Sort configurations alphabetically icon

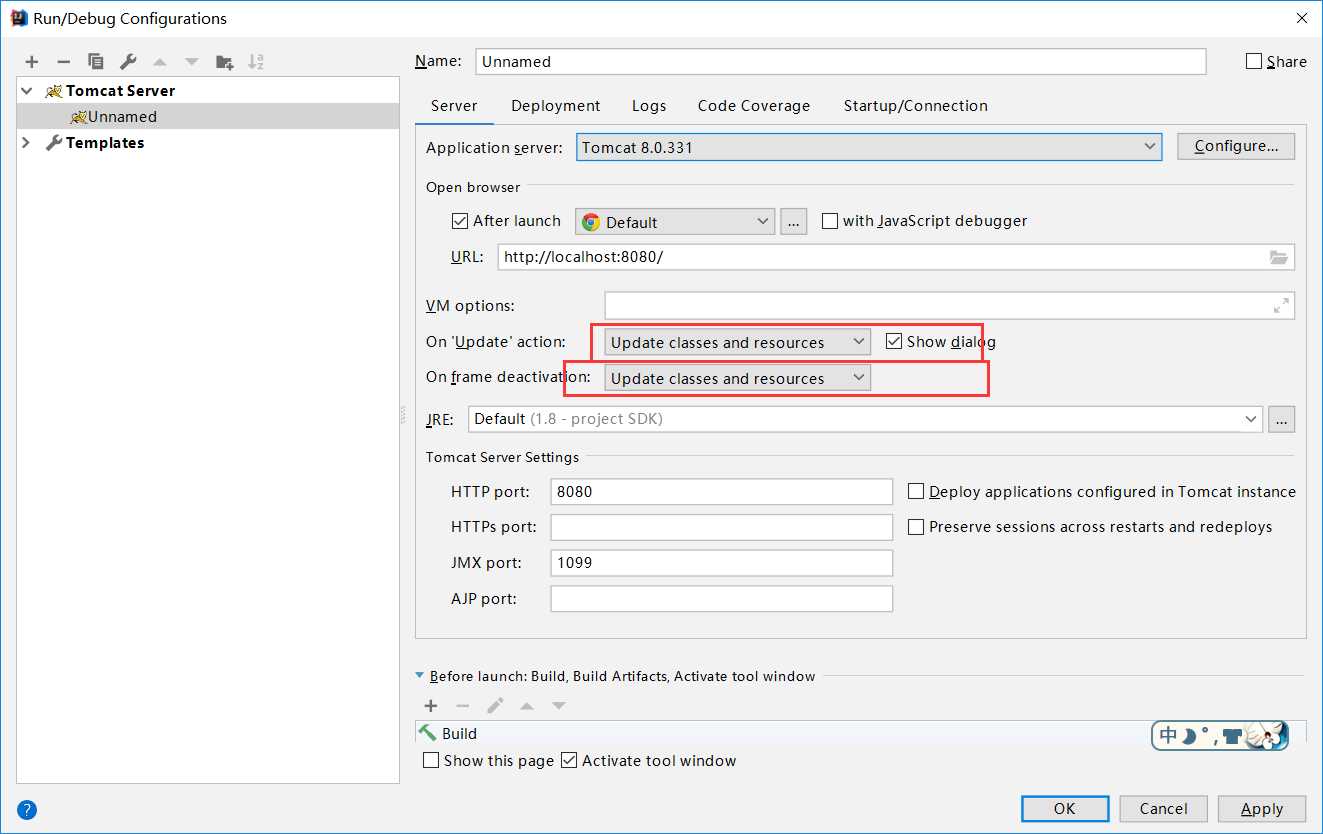point(256,62)
